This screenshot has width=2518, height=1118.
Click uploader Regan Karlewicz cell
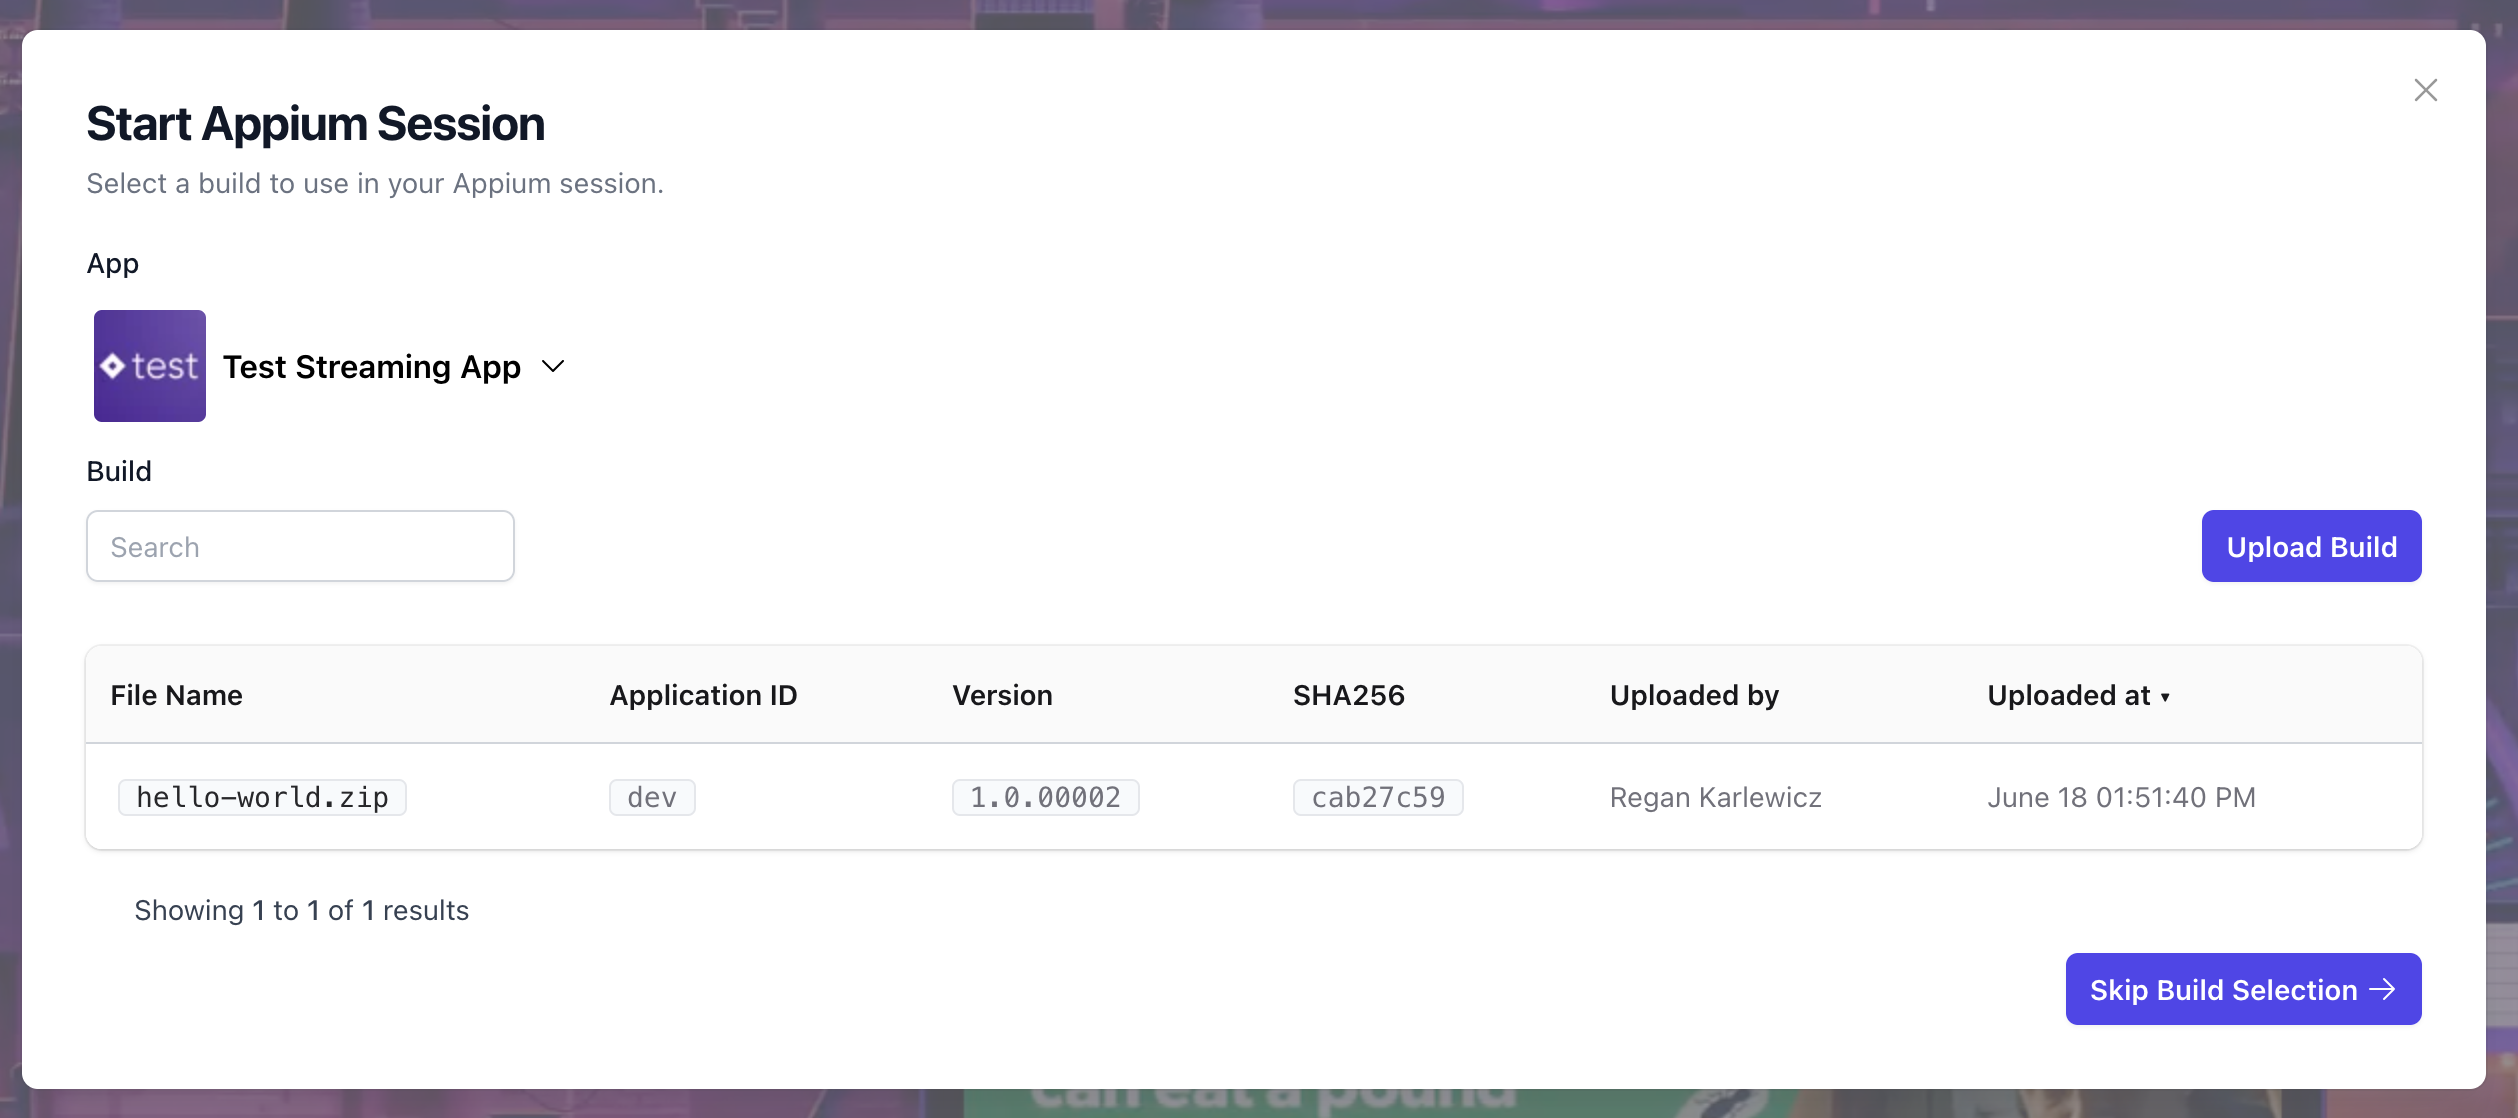pos(1715,797)
